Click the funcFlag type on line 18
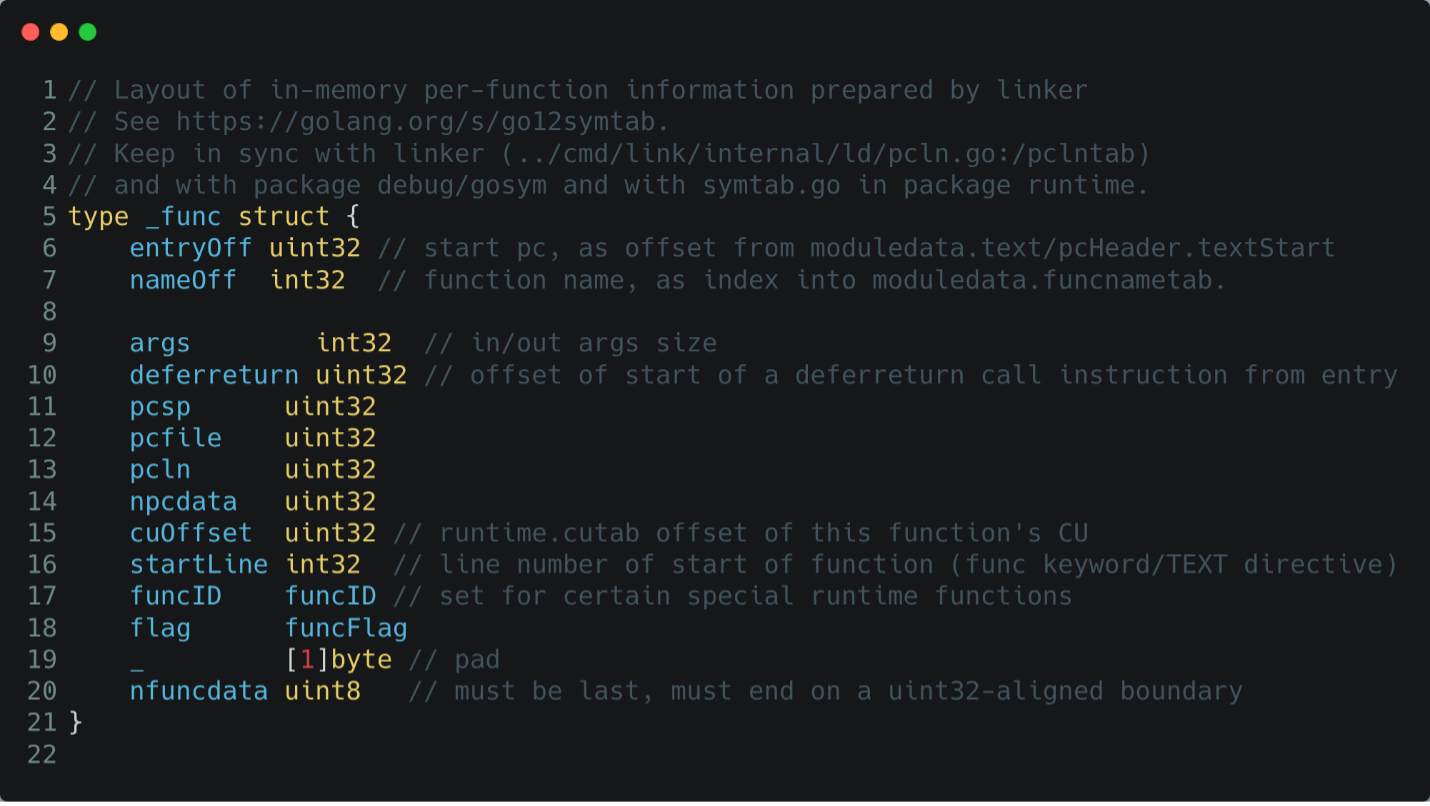Viewport: 1430px width, 806px height. tap(346, 628)
